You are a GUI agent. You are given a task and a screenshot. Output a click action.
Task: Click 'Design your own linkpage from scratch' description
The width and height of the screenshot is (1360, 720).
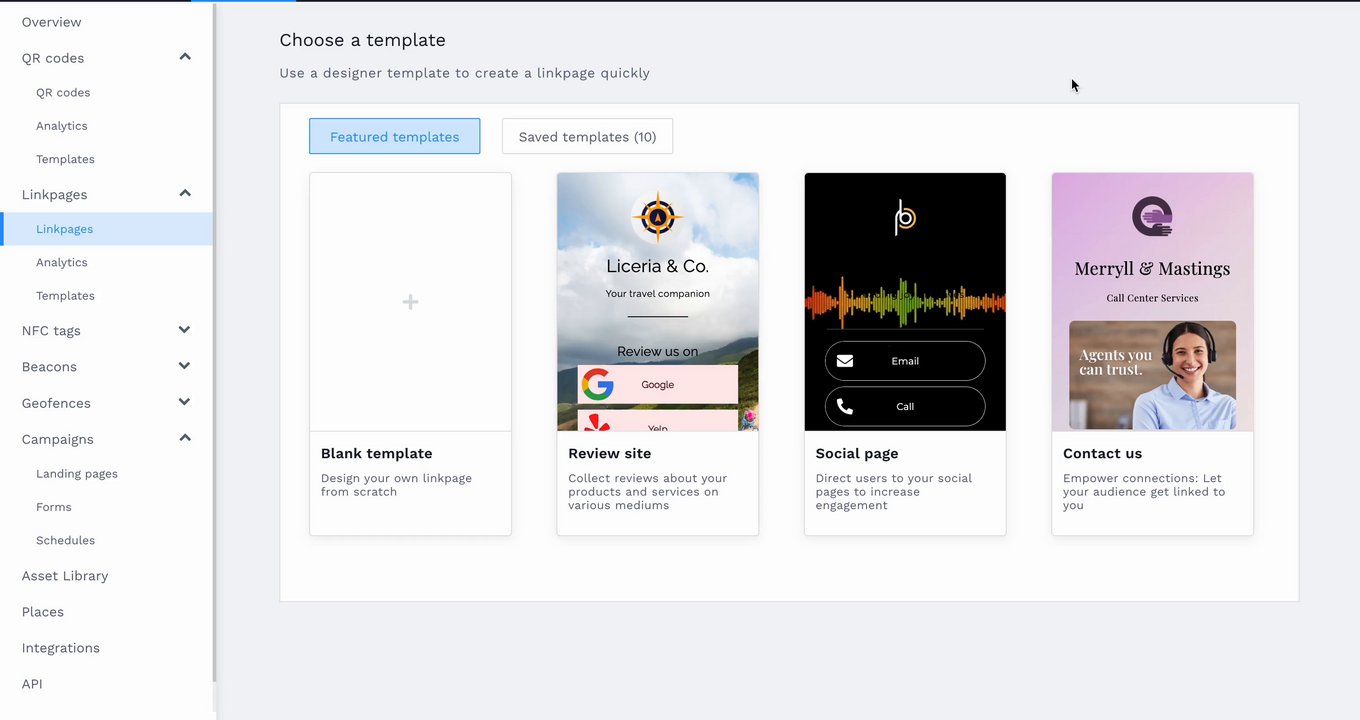point(396,485)
